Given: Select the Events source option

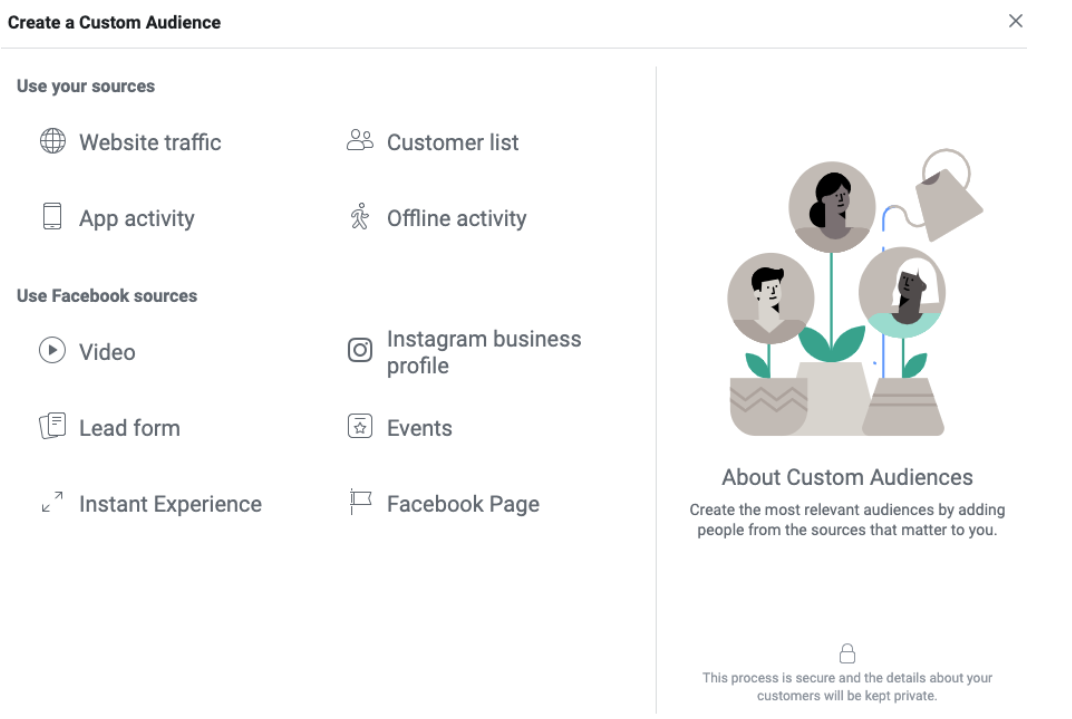Looking at the screenshot, I should [x=419, y=427].
